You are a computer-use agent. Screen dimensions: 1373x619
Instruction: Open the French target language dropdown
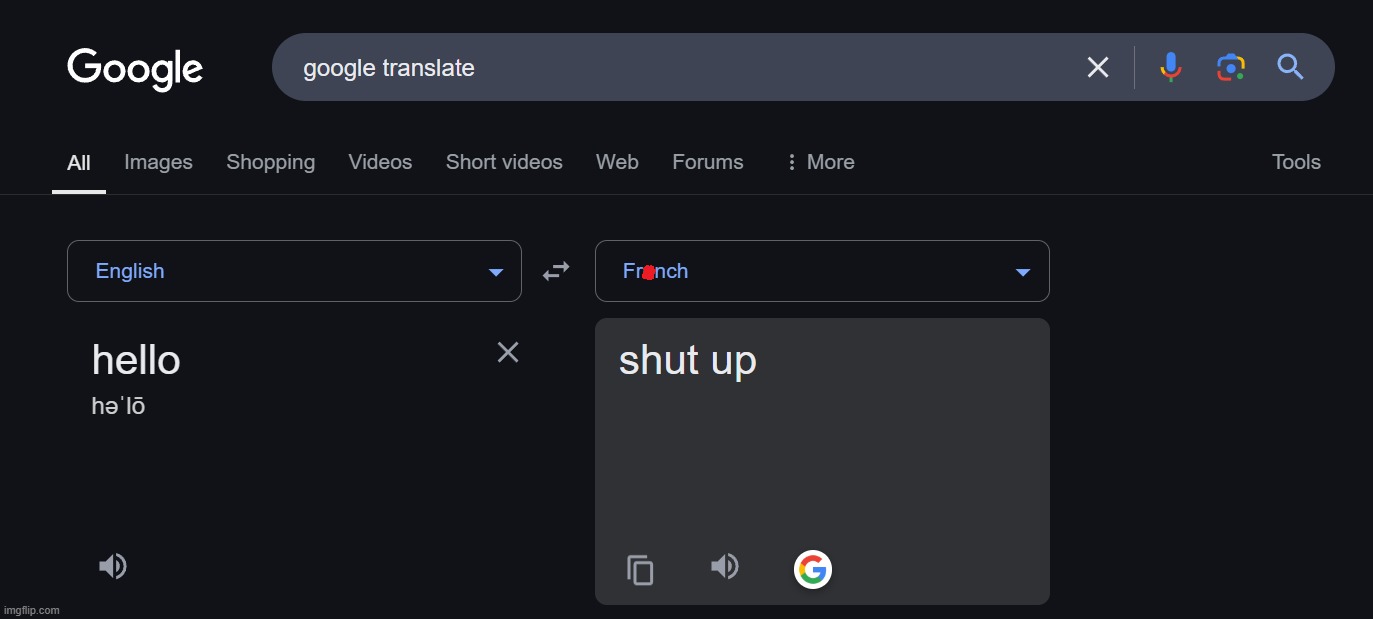pos(822,271)
